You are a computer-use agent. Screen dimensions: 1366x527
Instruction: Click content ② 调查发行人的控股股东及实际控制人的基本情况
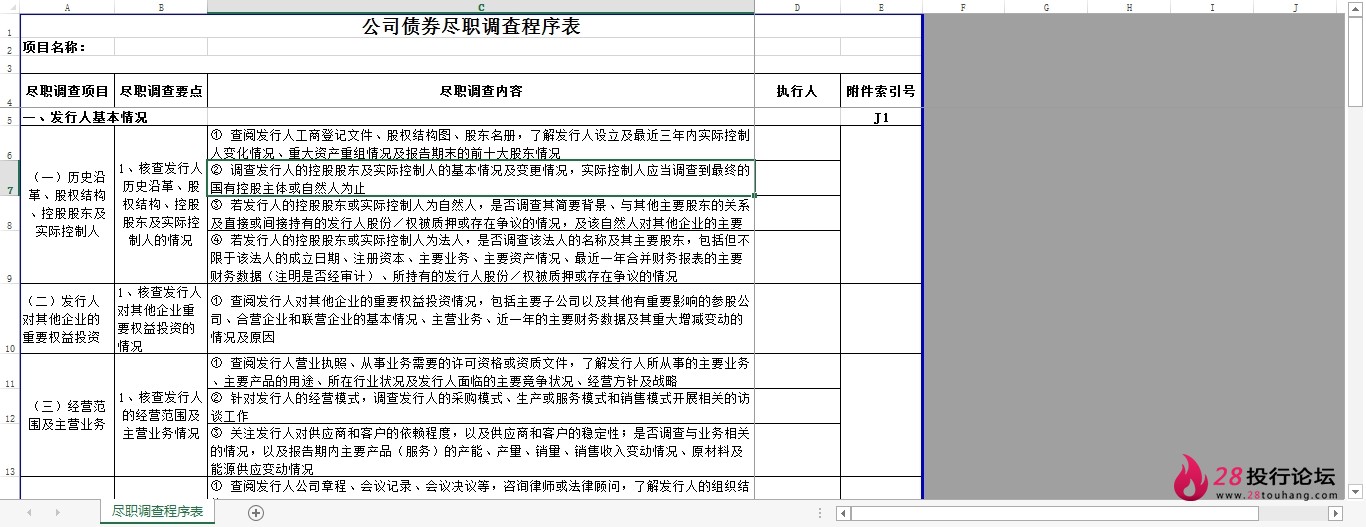tap(481, 178)
